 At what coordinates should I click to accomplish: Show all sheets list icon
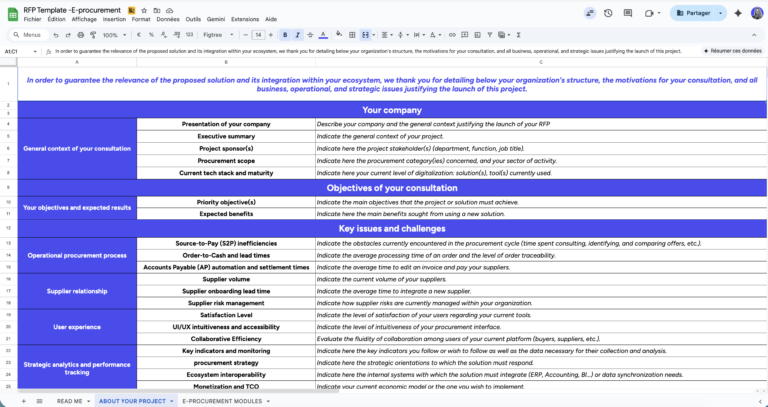[x=39, y=400]
